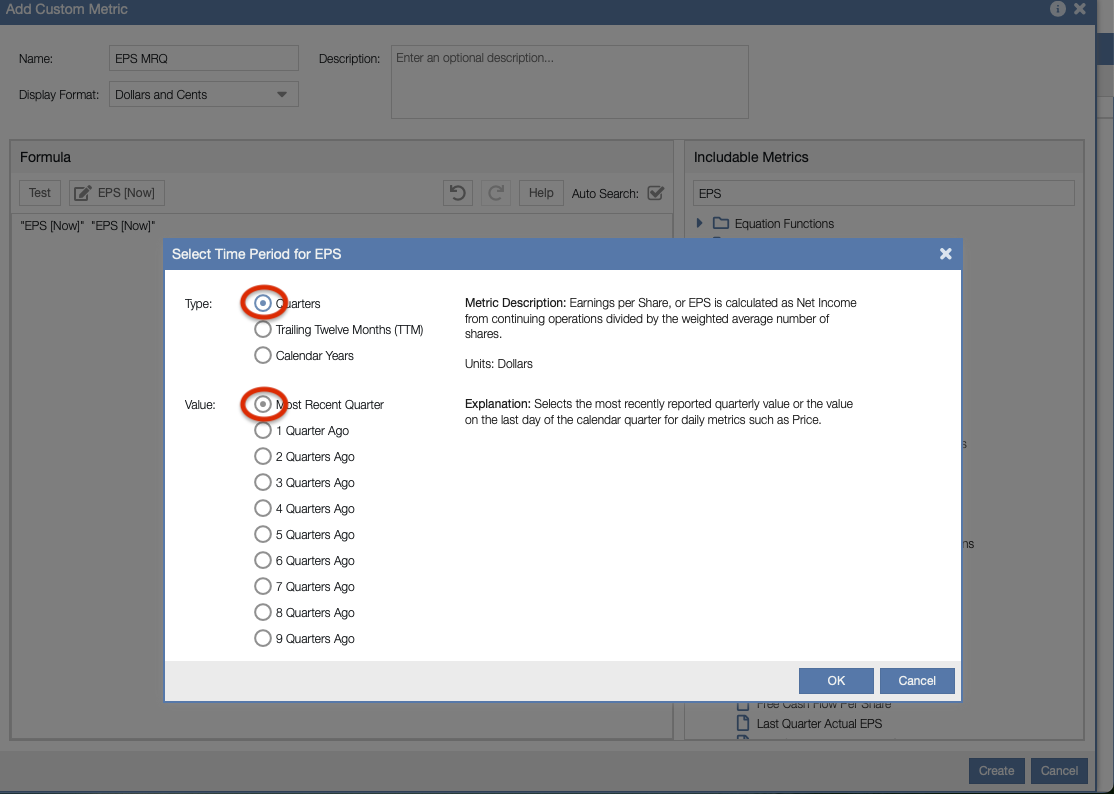Image resolution: width=1114 pixels, height=794 pixels.
Task: Click the info icon in title bar
Action: [1058, 9]
